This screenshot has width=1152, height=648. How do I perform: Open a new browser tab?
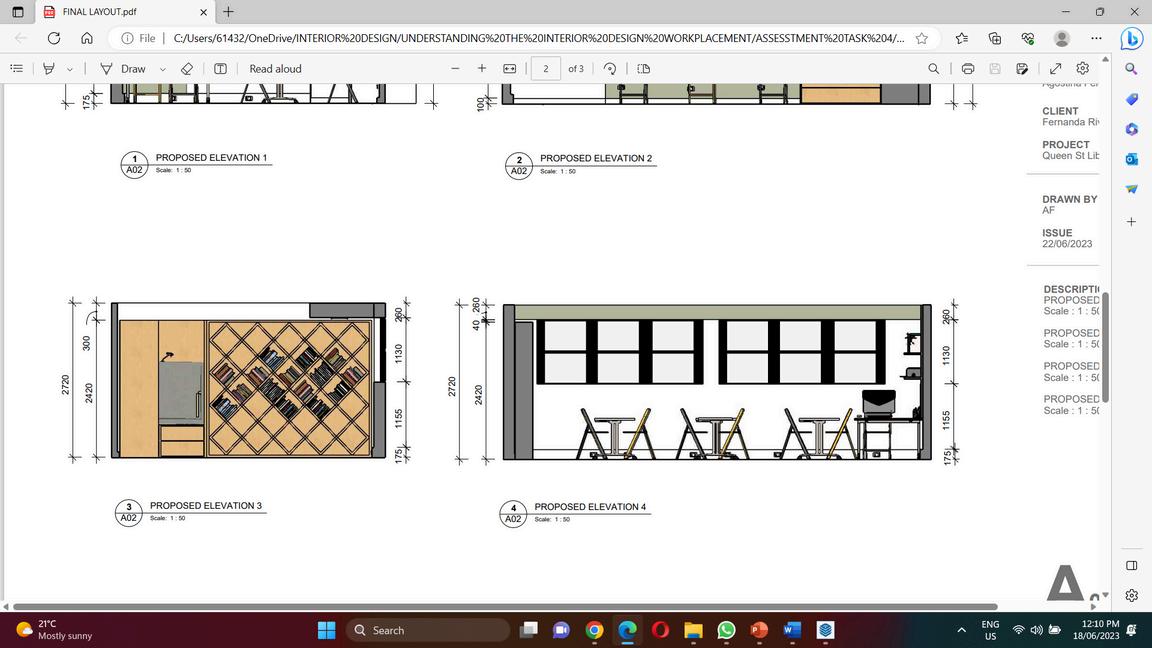228,12
